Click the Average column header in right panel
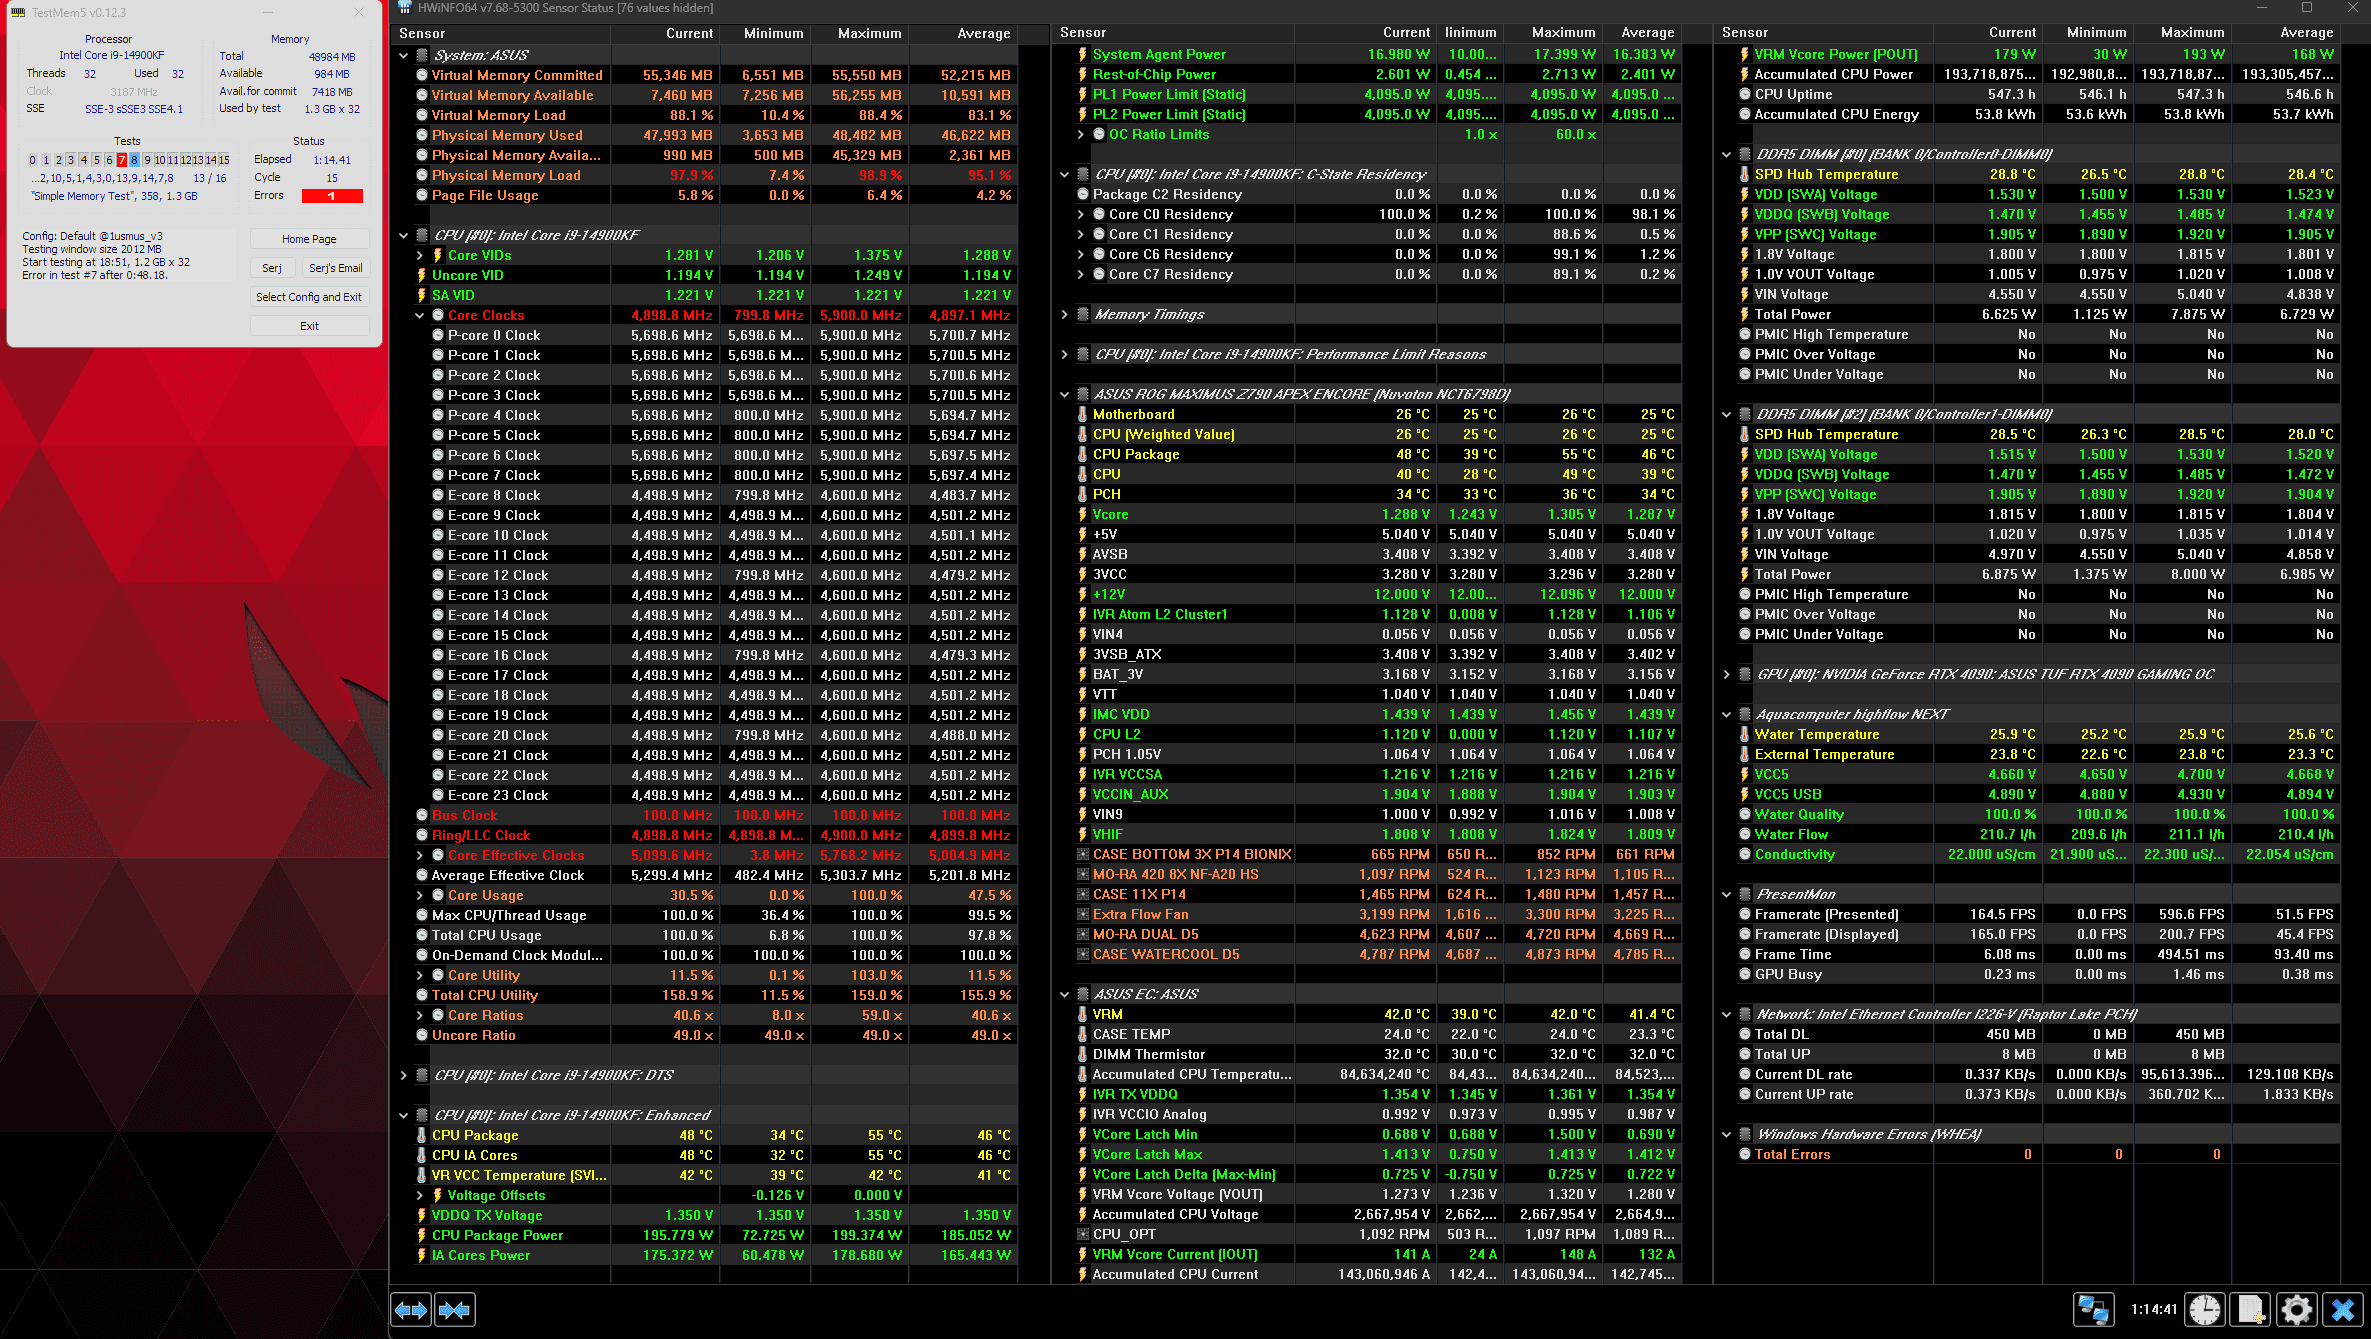 (2288, 32)
